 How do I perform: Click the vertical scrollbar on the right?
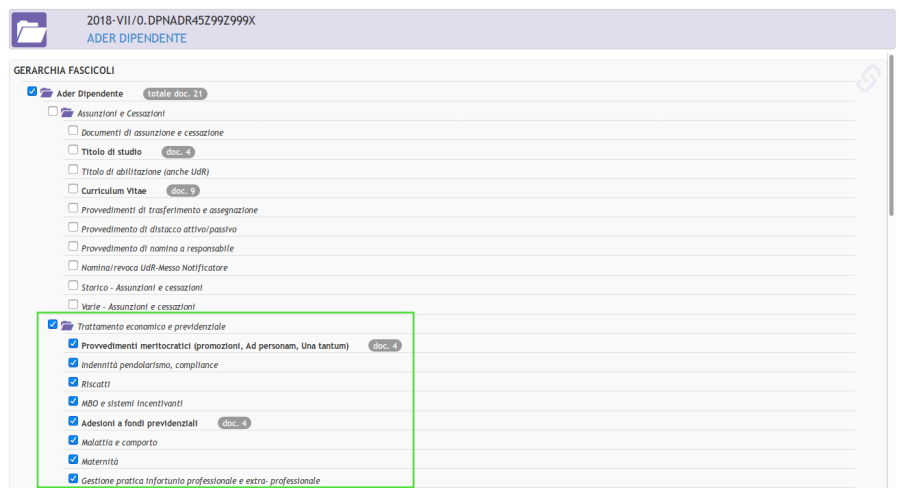point(892,150)
